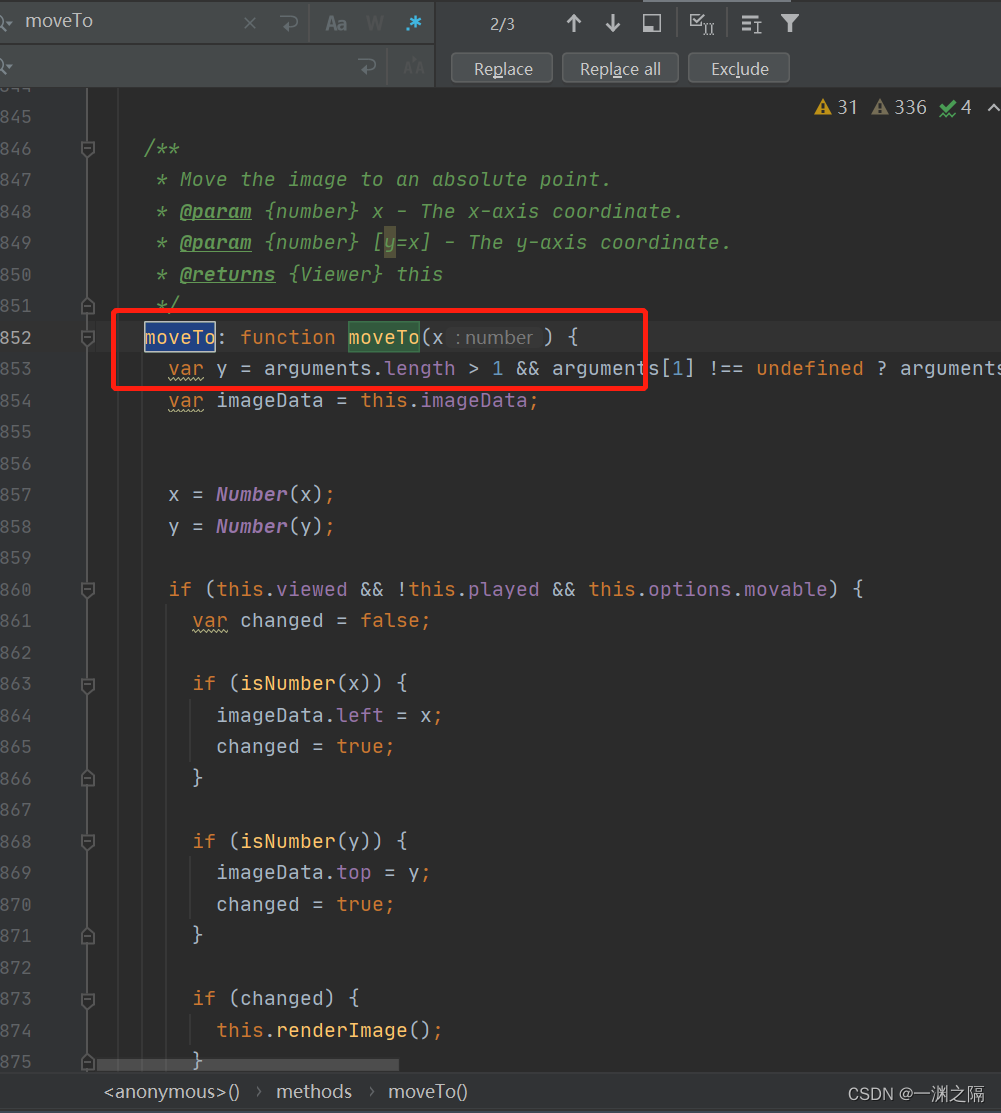Toggle search in selection only
Image resolution: width=1001 pixels, height=1113 pixels.
click(653, 22)
